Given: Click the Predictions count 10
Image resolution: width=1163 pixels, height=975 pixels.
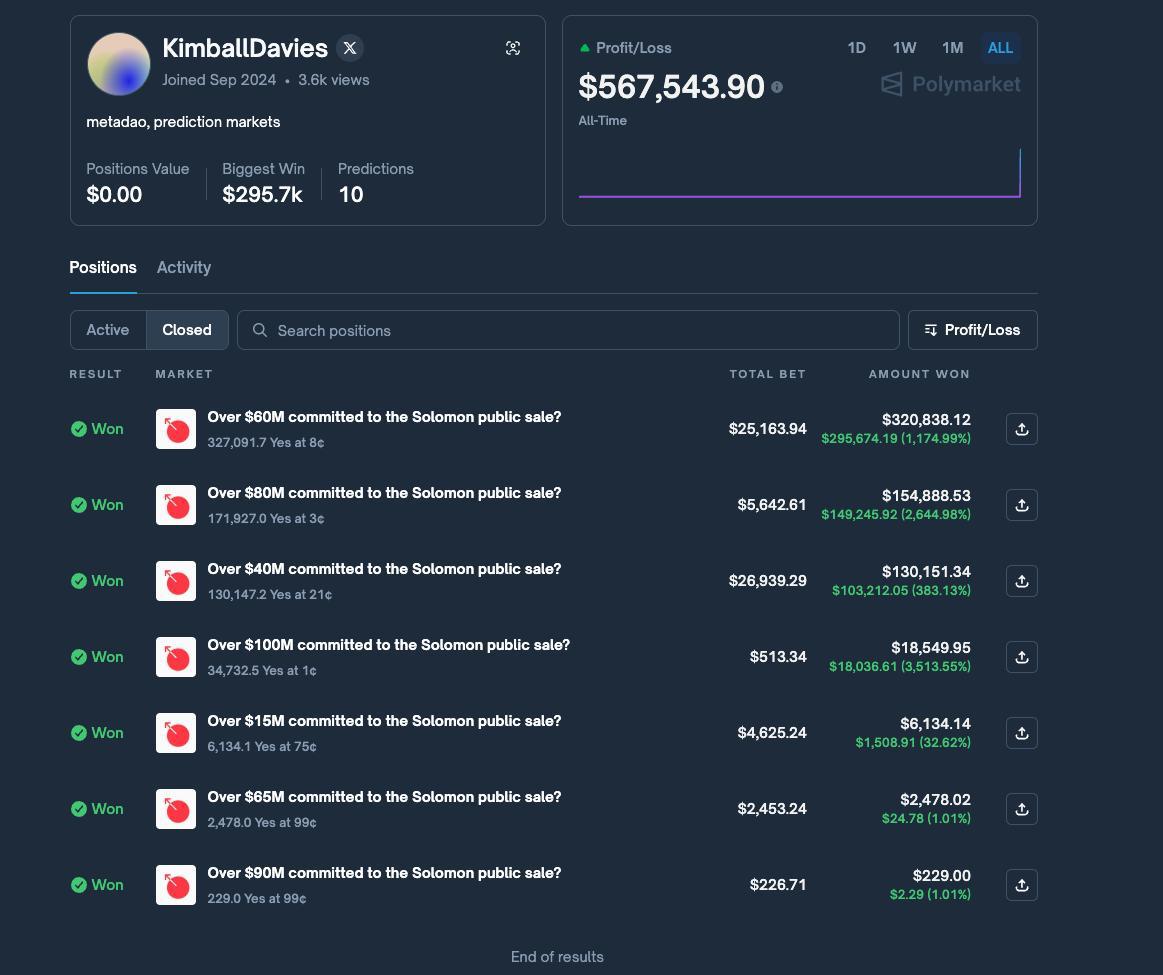Looking at the screenshot, I should tap(351, 195).
